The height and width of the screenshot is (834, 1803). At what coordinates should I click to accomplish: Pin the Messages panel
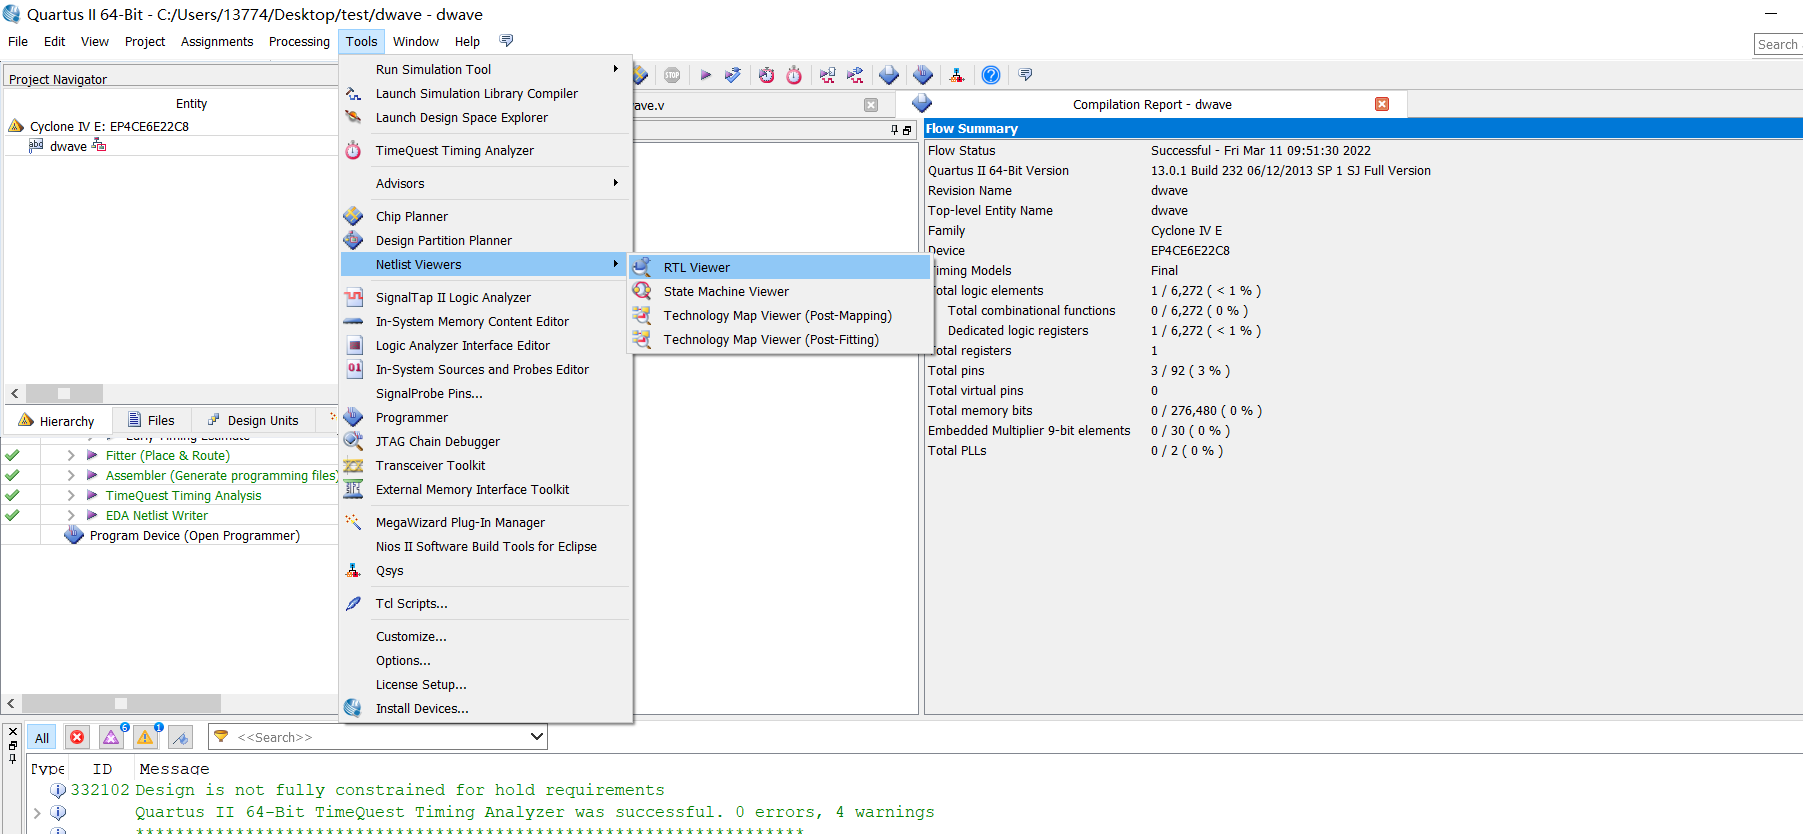[12, 759]
